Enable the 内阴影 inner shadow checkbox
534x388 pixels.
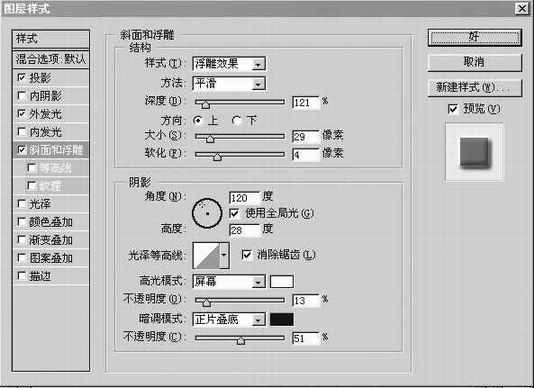tap(21, 96)
